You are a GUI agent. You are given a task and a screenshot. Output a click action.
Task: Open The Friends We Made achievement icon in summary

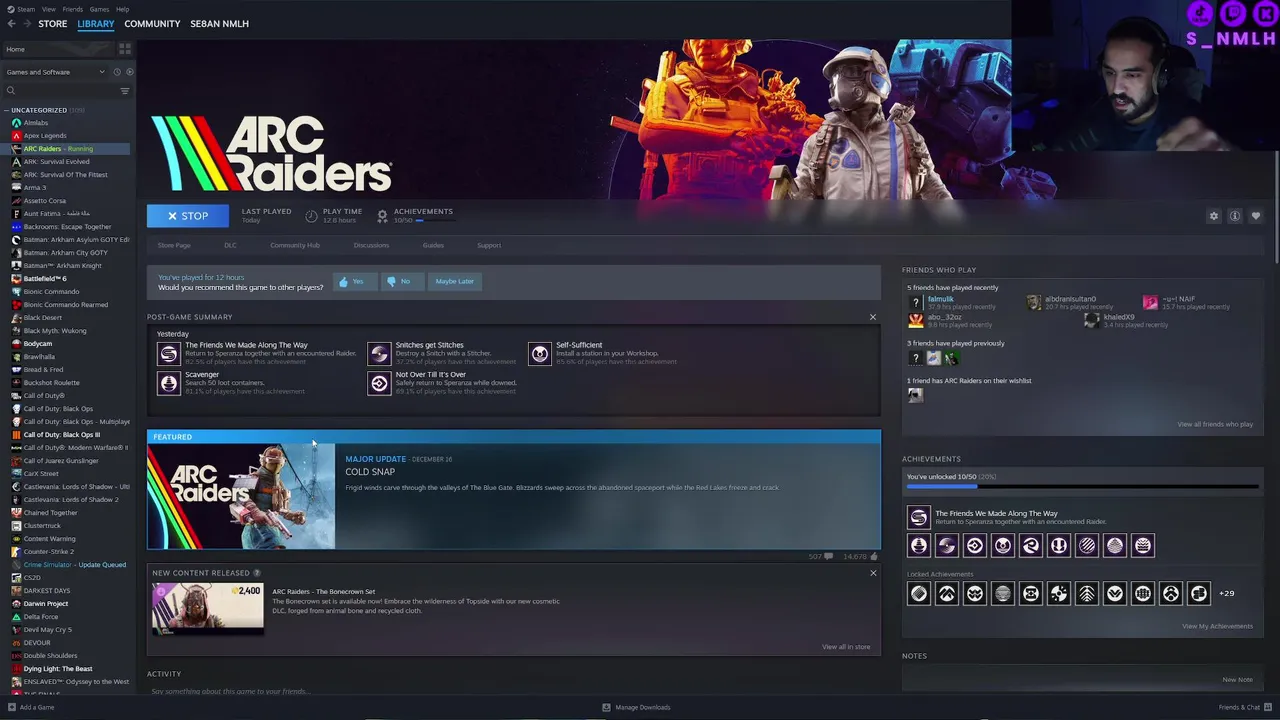tap(169, 354)
